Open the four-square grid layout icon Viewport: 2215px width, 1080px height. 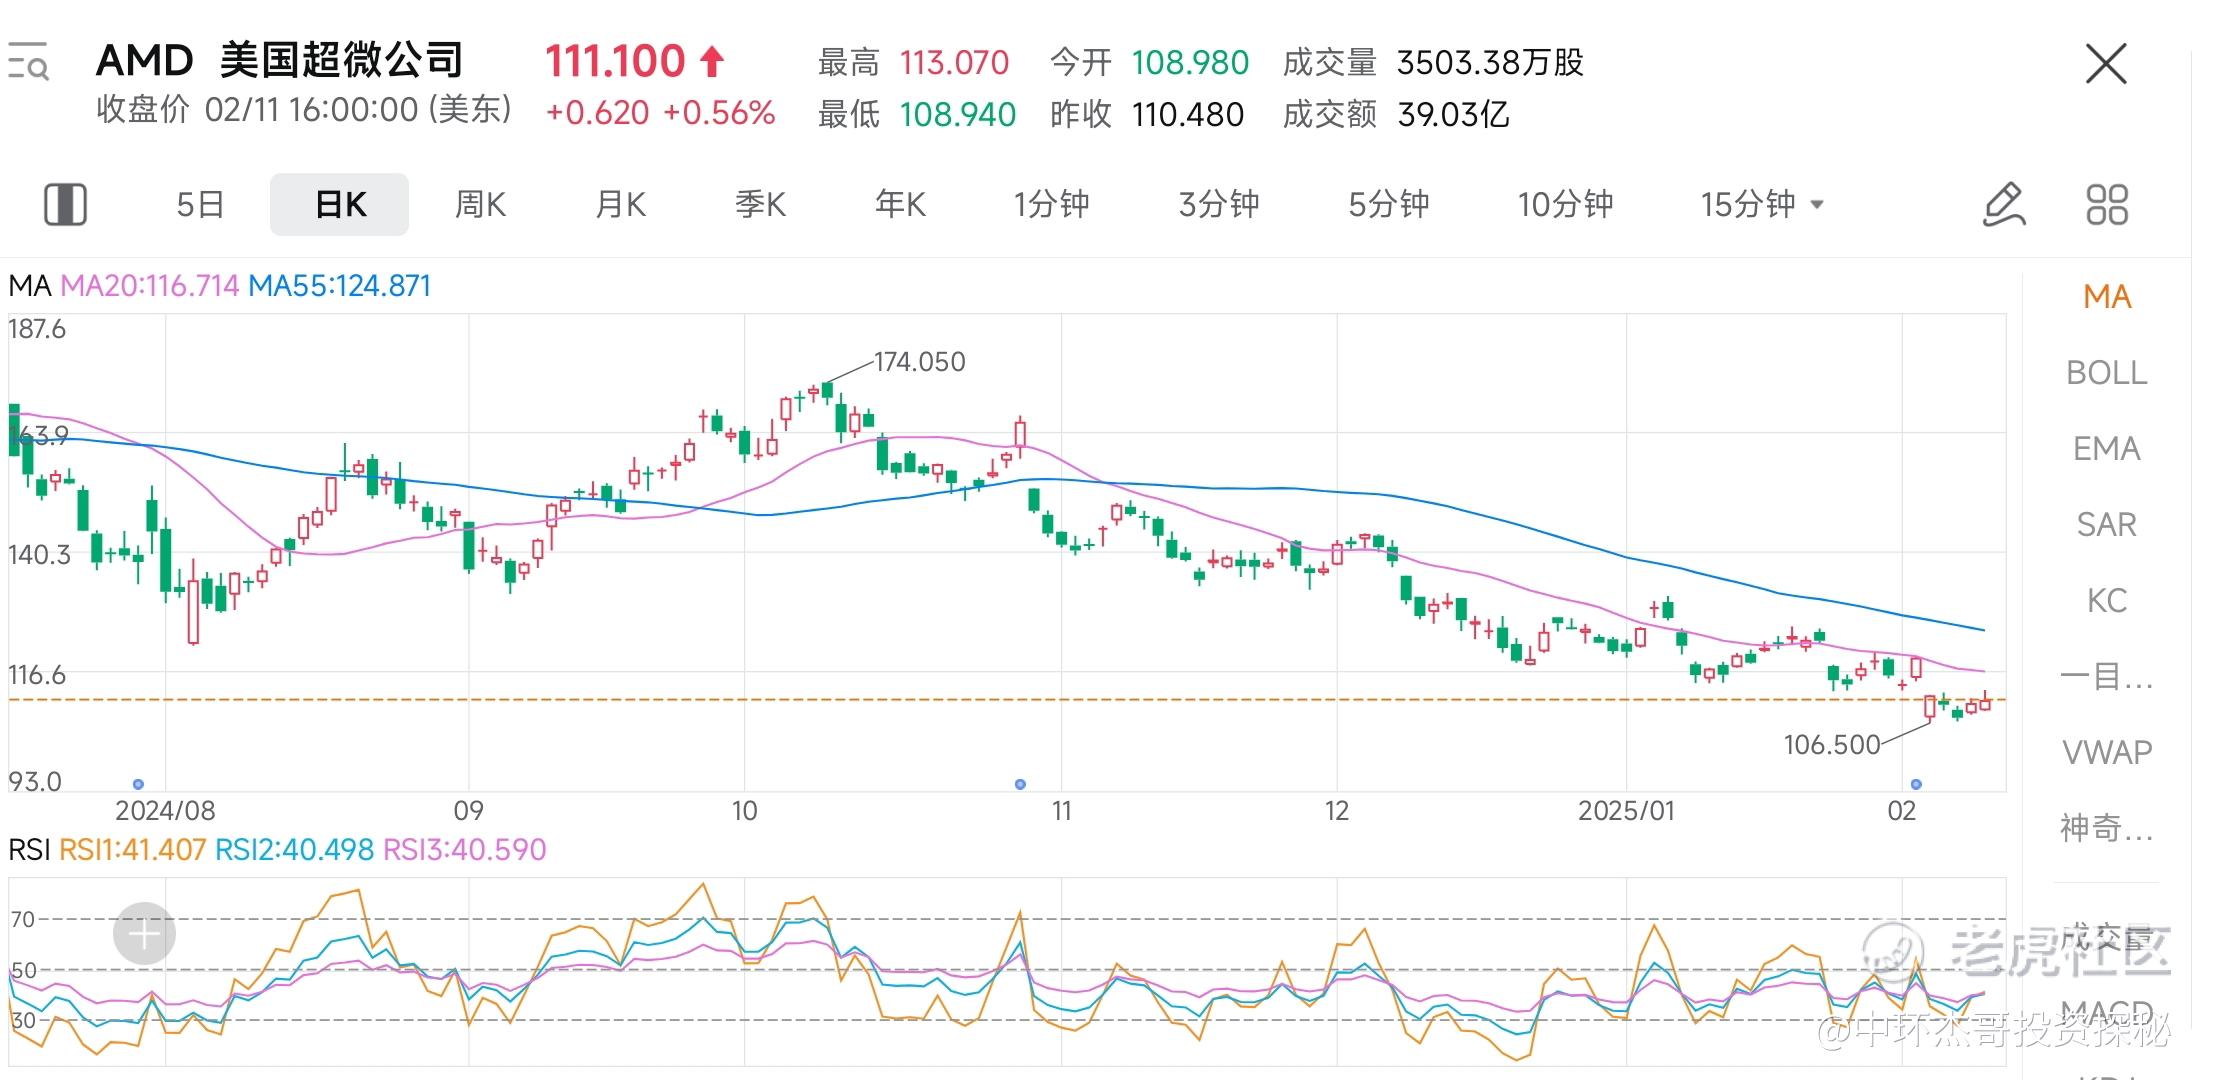pos(2106,205)
